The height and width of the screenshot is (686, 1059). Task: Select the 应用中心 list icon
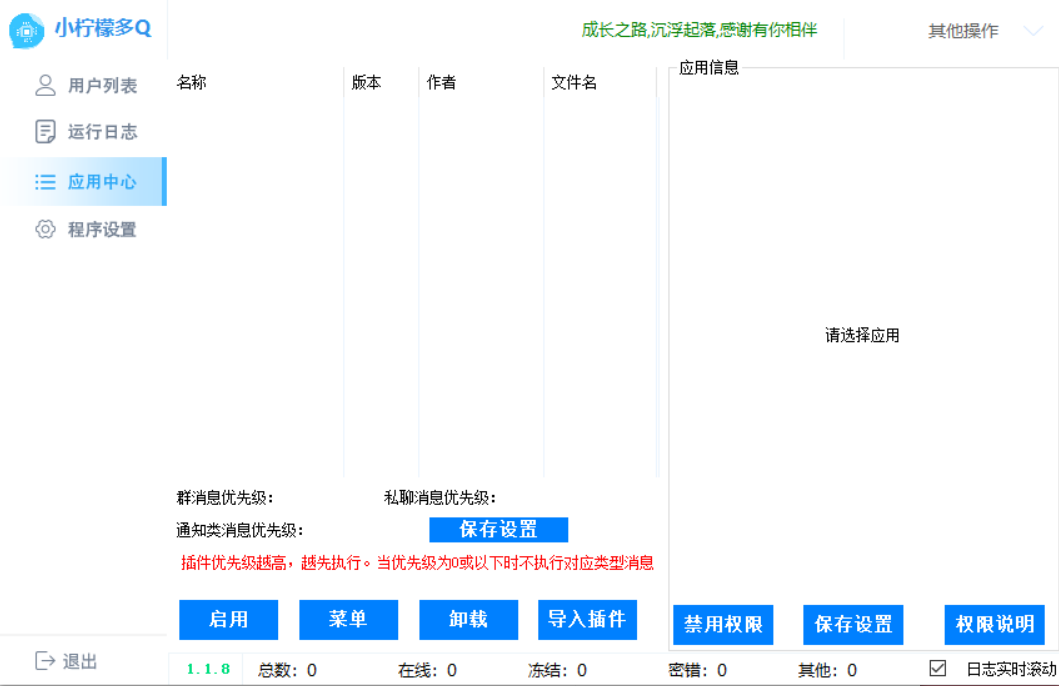click(x=44, y=181)
